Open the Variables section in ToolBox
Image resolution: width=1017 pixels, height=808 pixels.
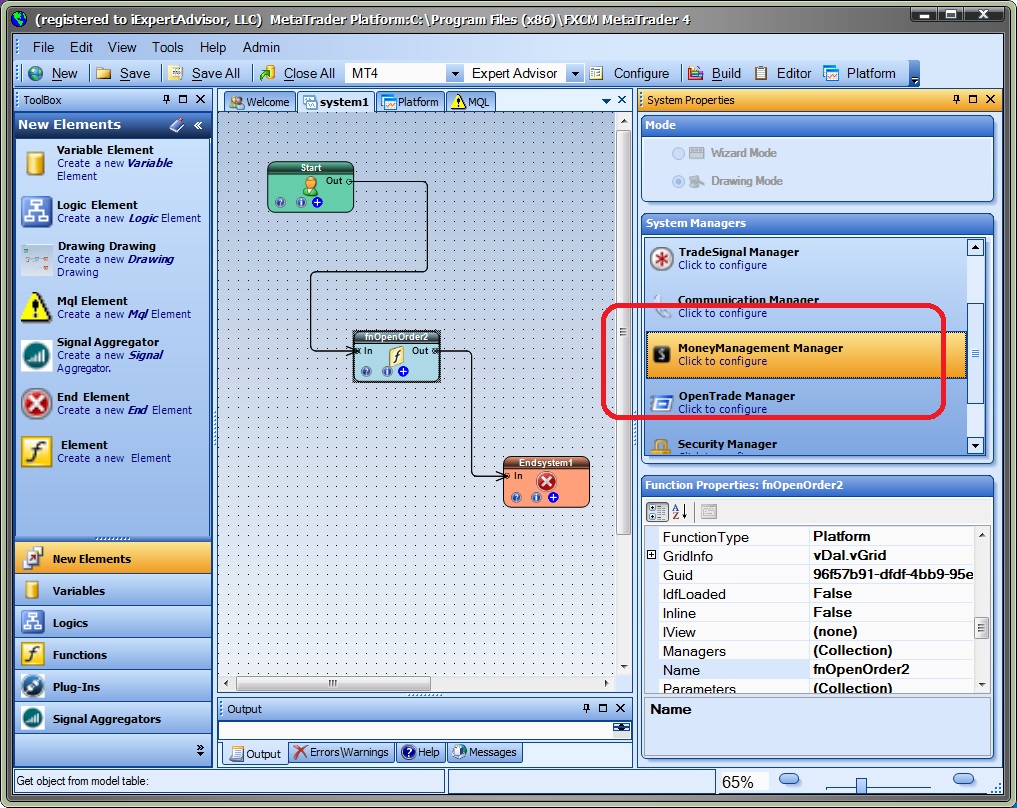(x=114, y=590)
